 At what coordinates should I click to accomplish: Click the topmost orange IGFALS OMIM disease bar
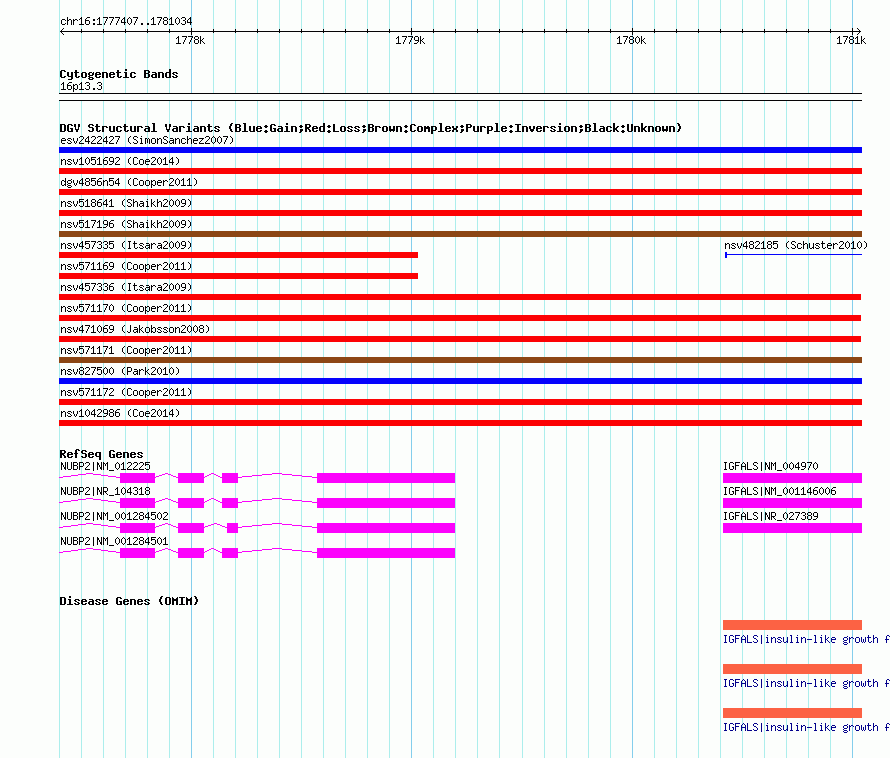pyautogui.click(x=792, y=625)
